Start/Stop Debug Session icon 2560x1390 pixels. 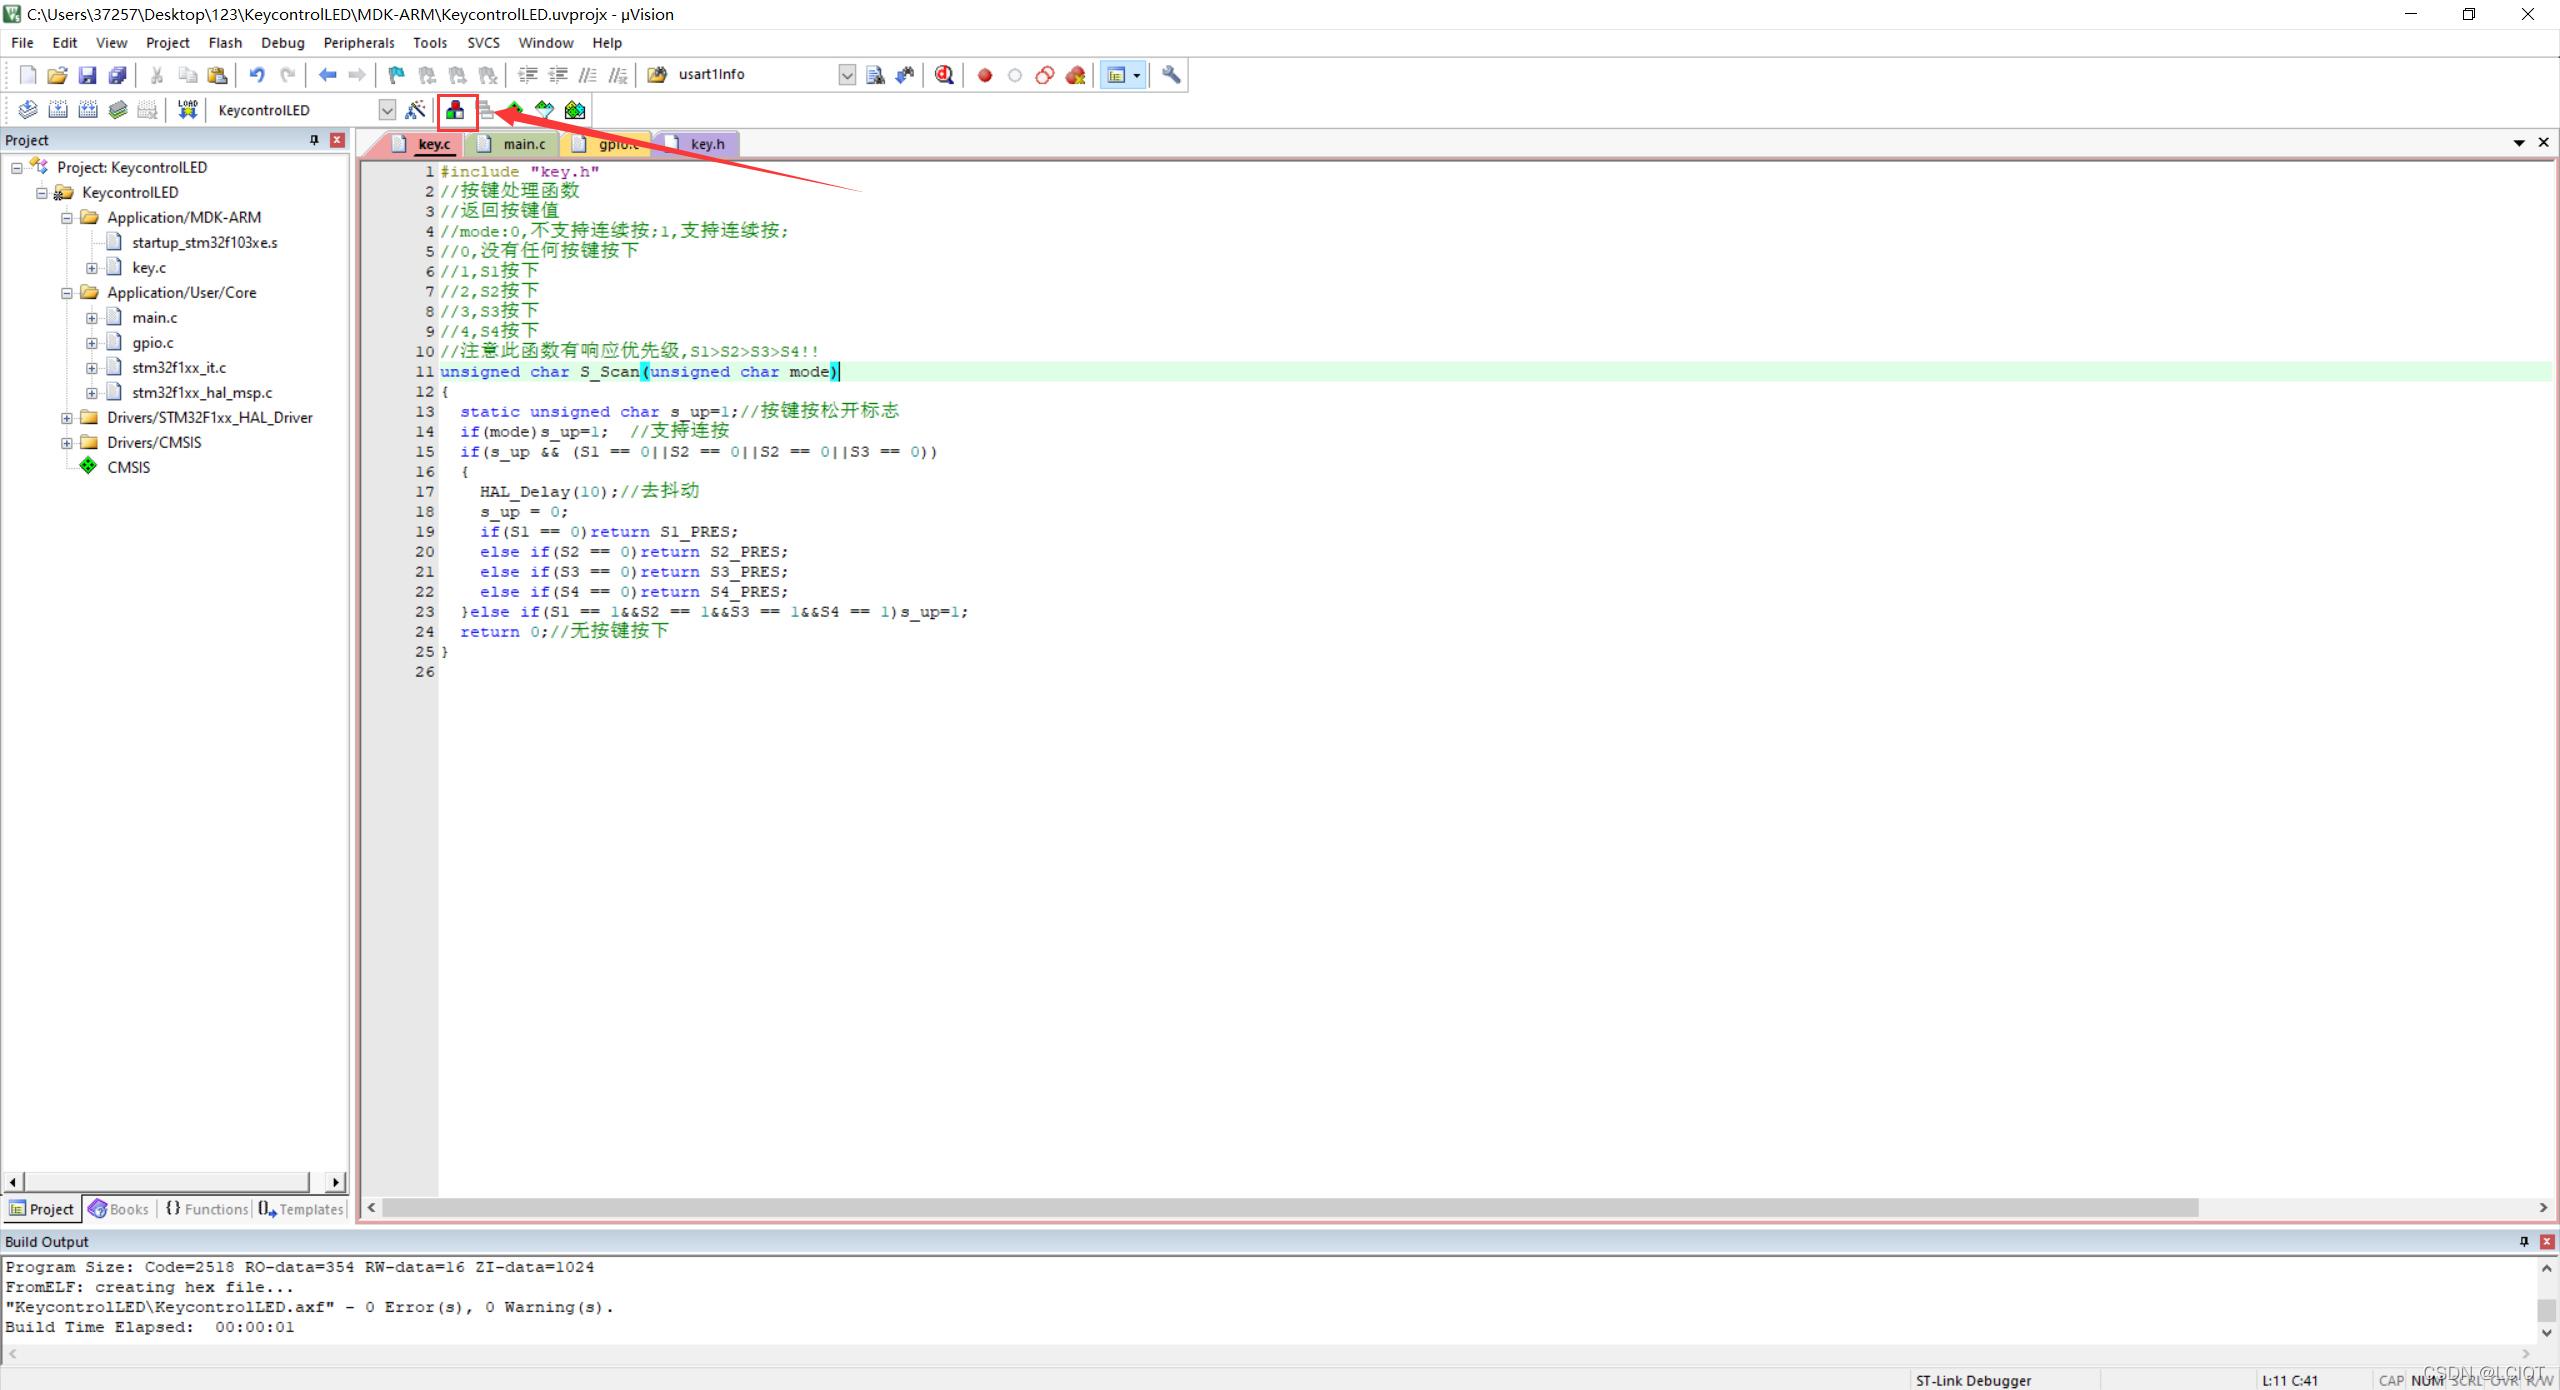click(944, 75)
